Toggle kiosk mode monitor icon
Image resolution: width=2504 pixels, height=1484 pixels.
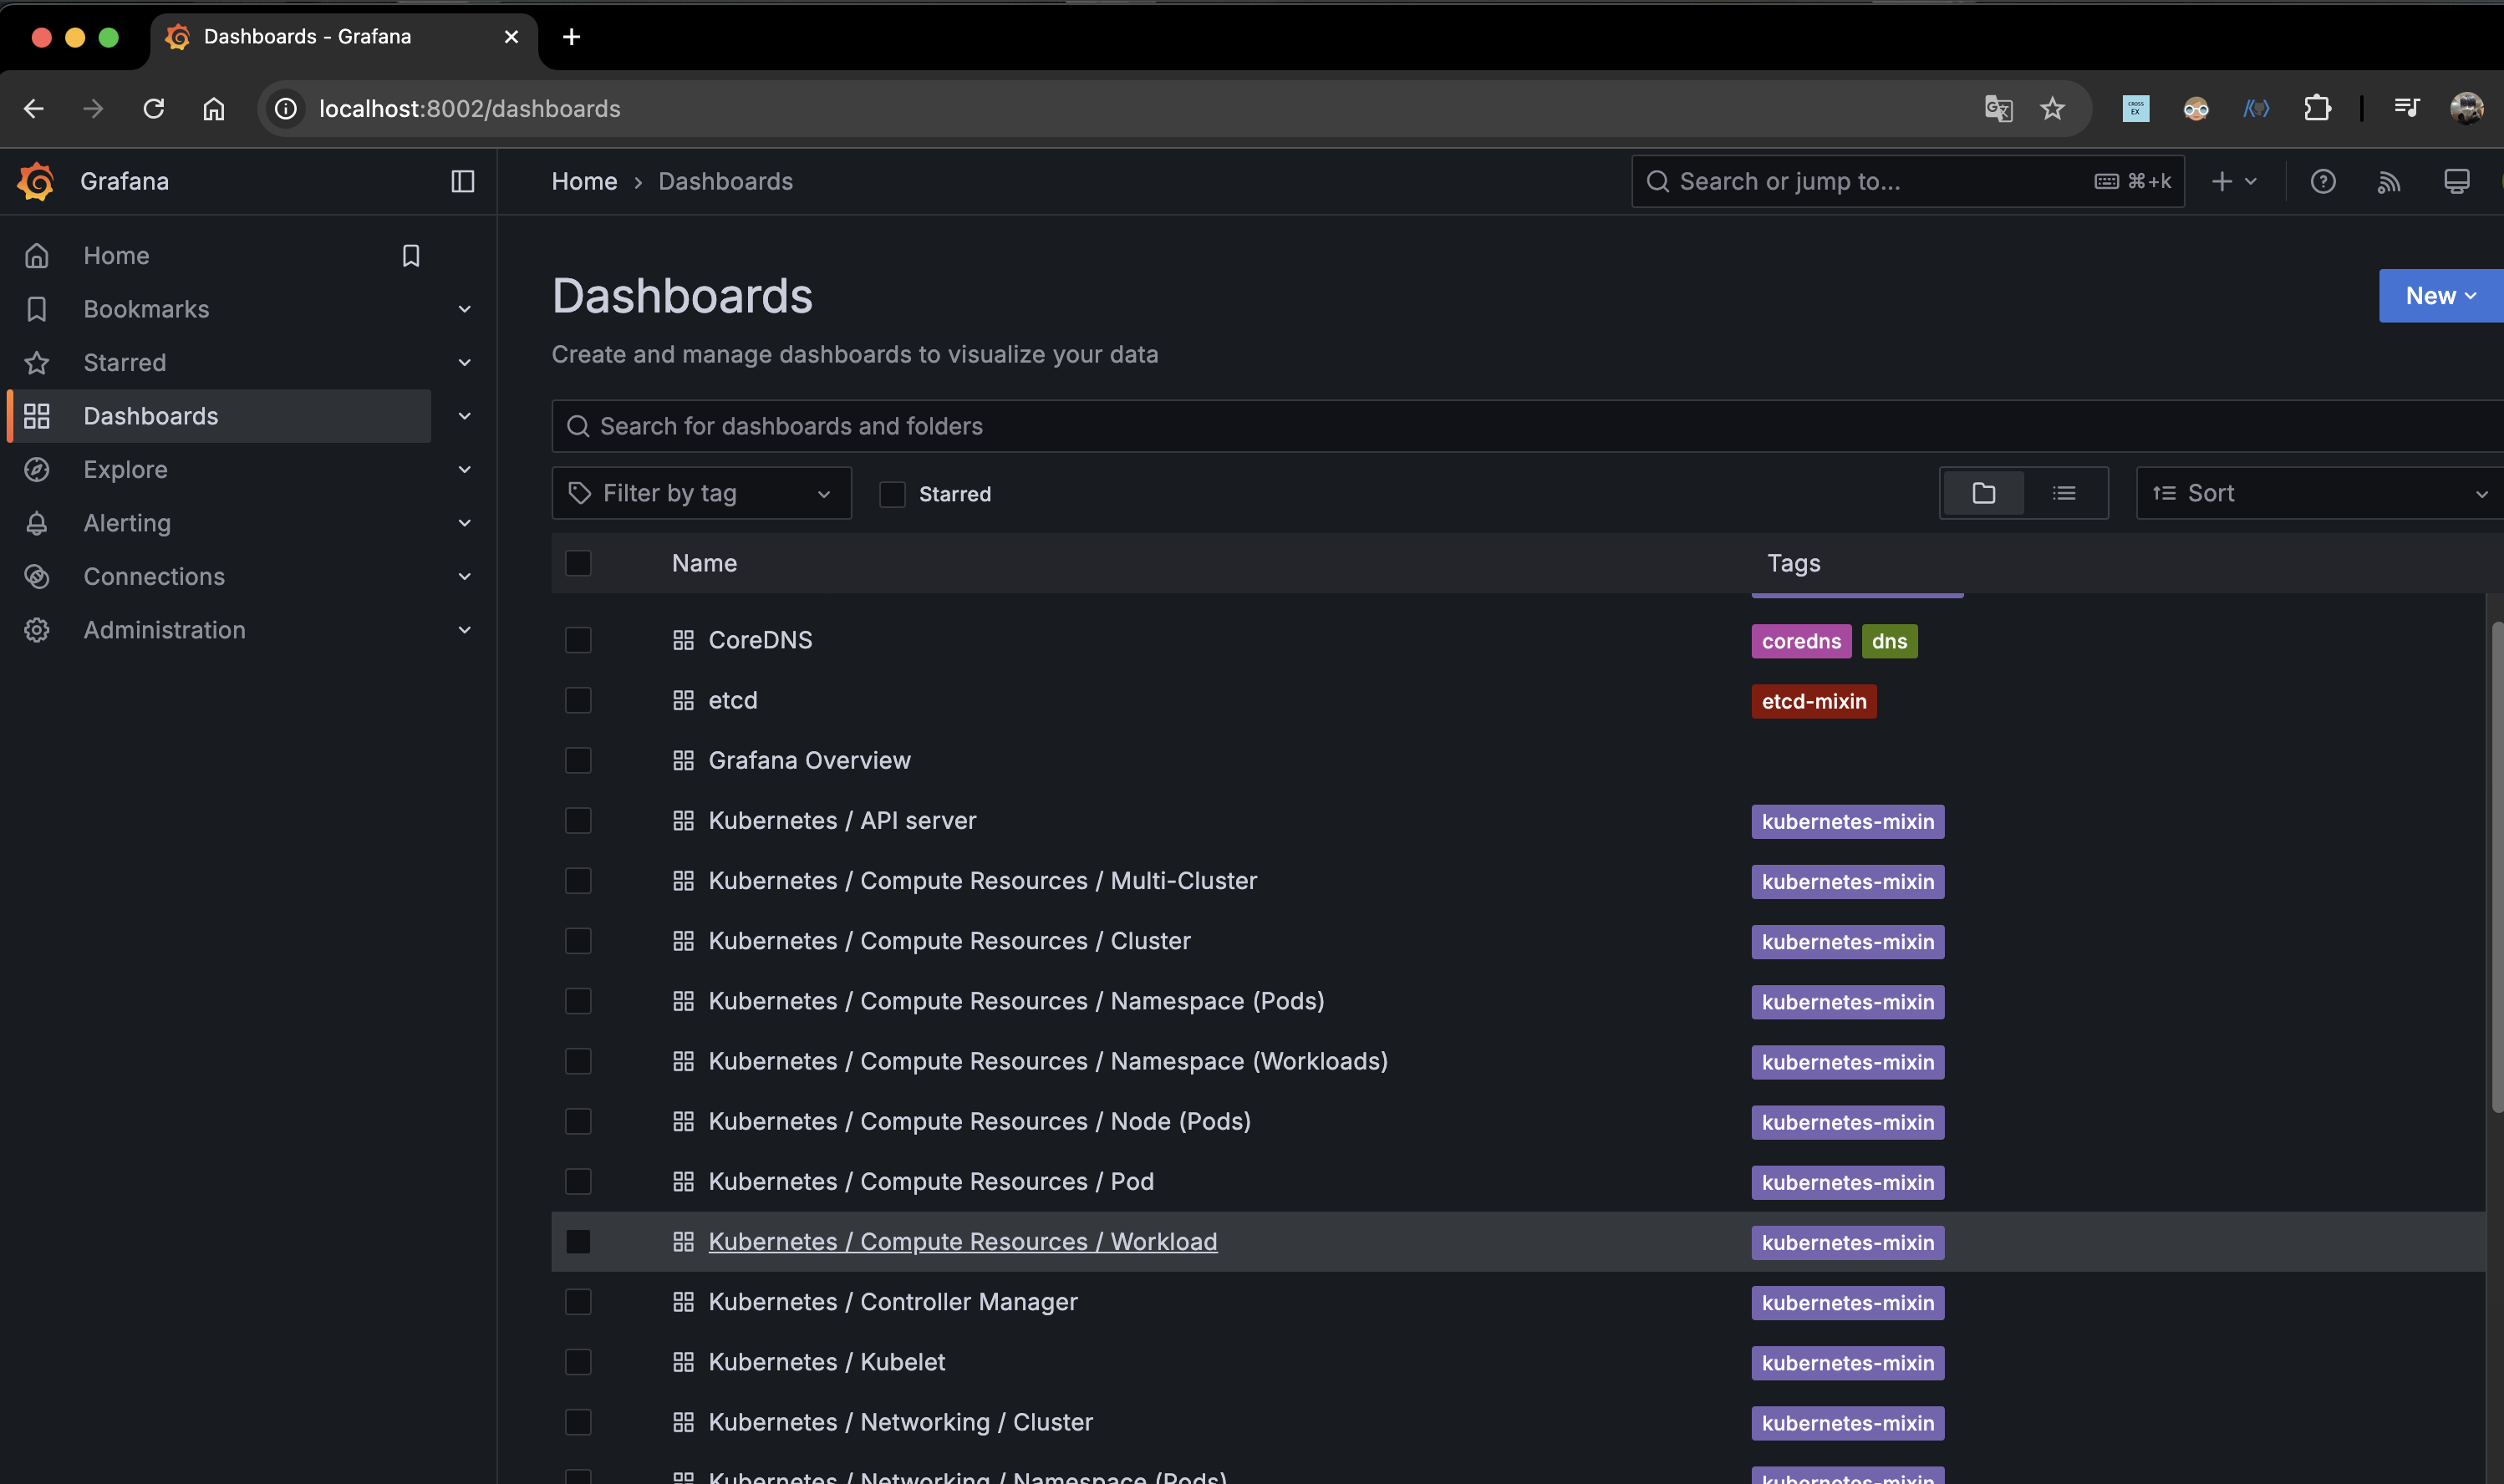pyautogui.click(x=2456, y=181)
